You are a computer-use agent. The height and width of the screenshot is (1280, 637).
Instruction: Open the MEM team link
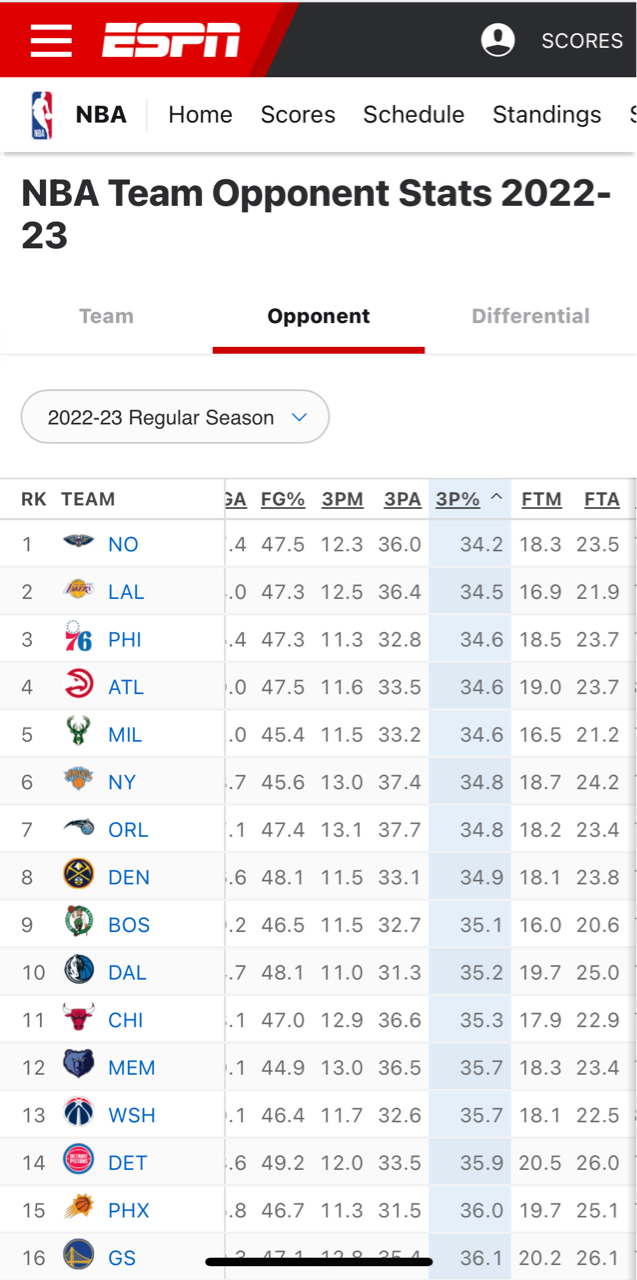tap(132, 1067)
